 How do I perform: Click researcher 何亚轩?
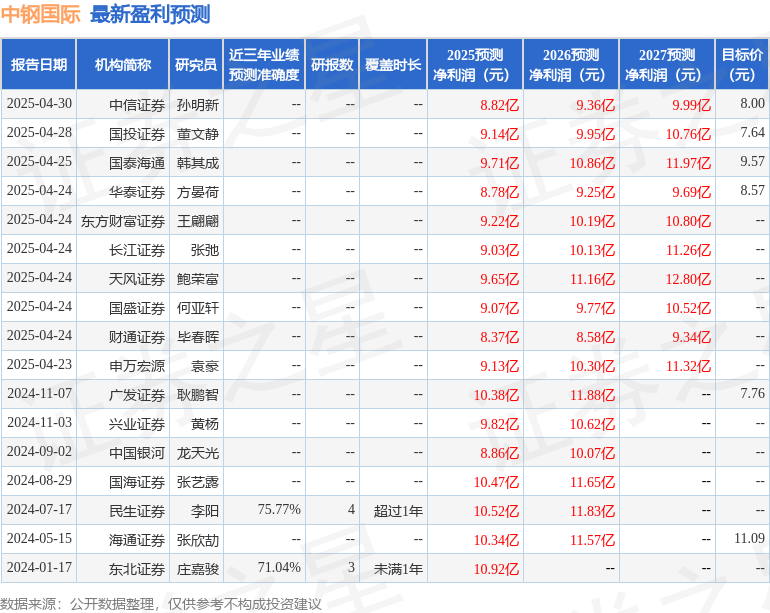pyautogui.click(x=198, y=308)
